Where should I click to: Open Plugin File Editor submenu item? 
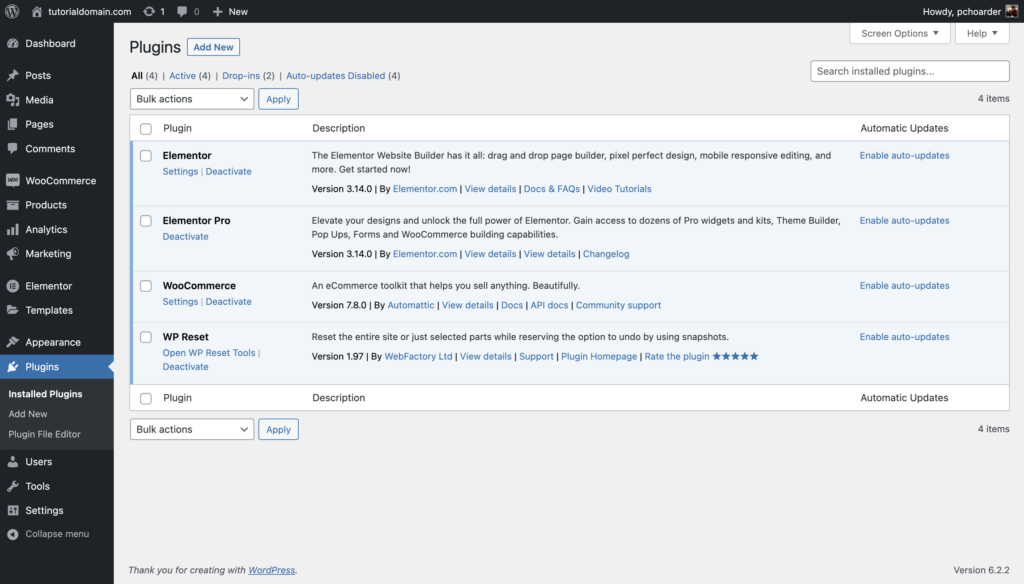coord(44,434)
